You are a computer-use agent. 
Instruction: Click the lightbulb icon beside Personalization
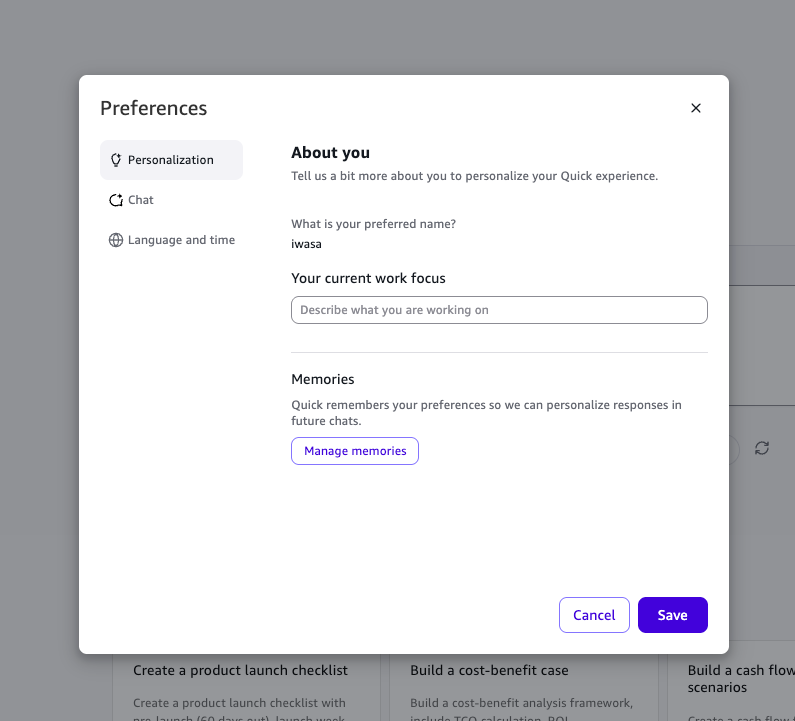coord(116,160)
